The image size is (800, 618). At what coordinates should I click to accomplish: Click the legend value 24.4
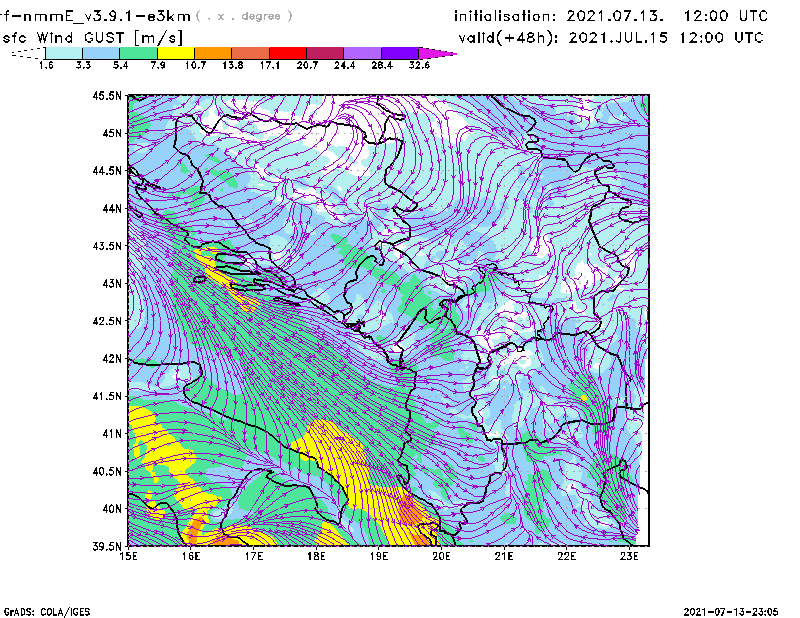pos(344,65)
